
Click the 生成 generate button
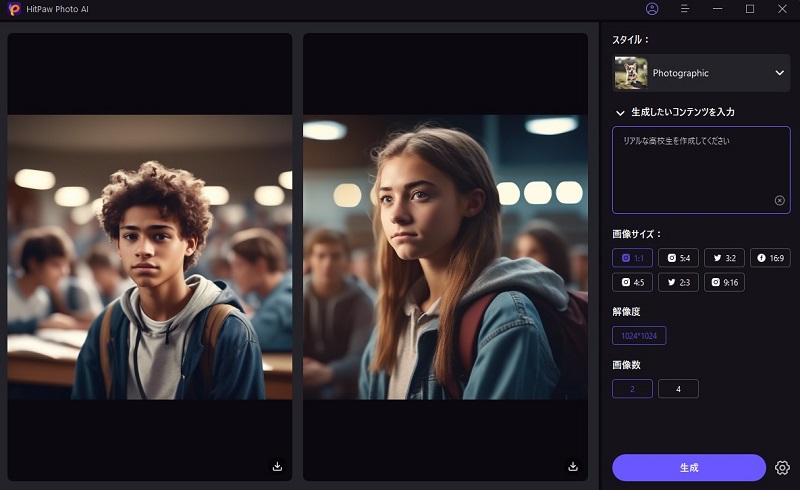point(689,467)
